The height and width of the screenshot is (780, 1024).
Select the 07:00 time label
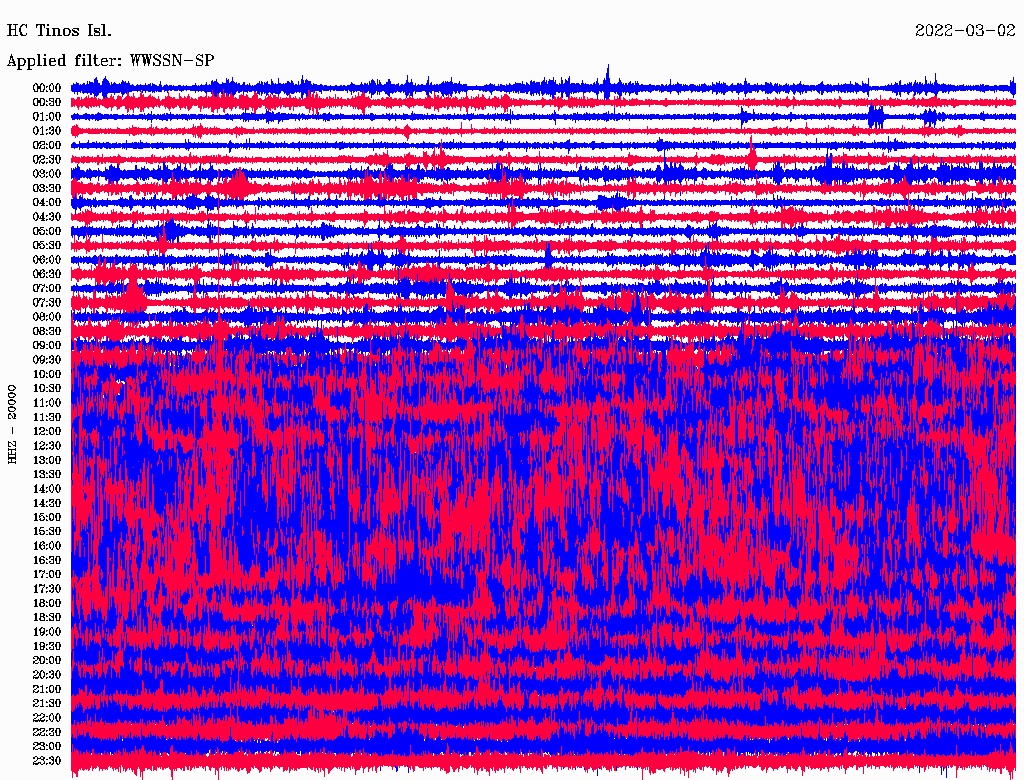pyautogui.click(x=47, y=288)
